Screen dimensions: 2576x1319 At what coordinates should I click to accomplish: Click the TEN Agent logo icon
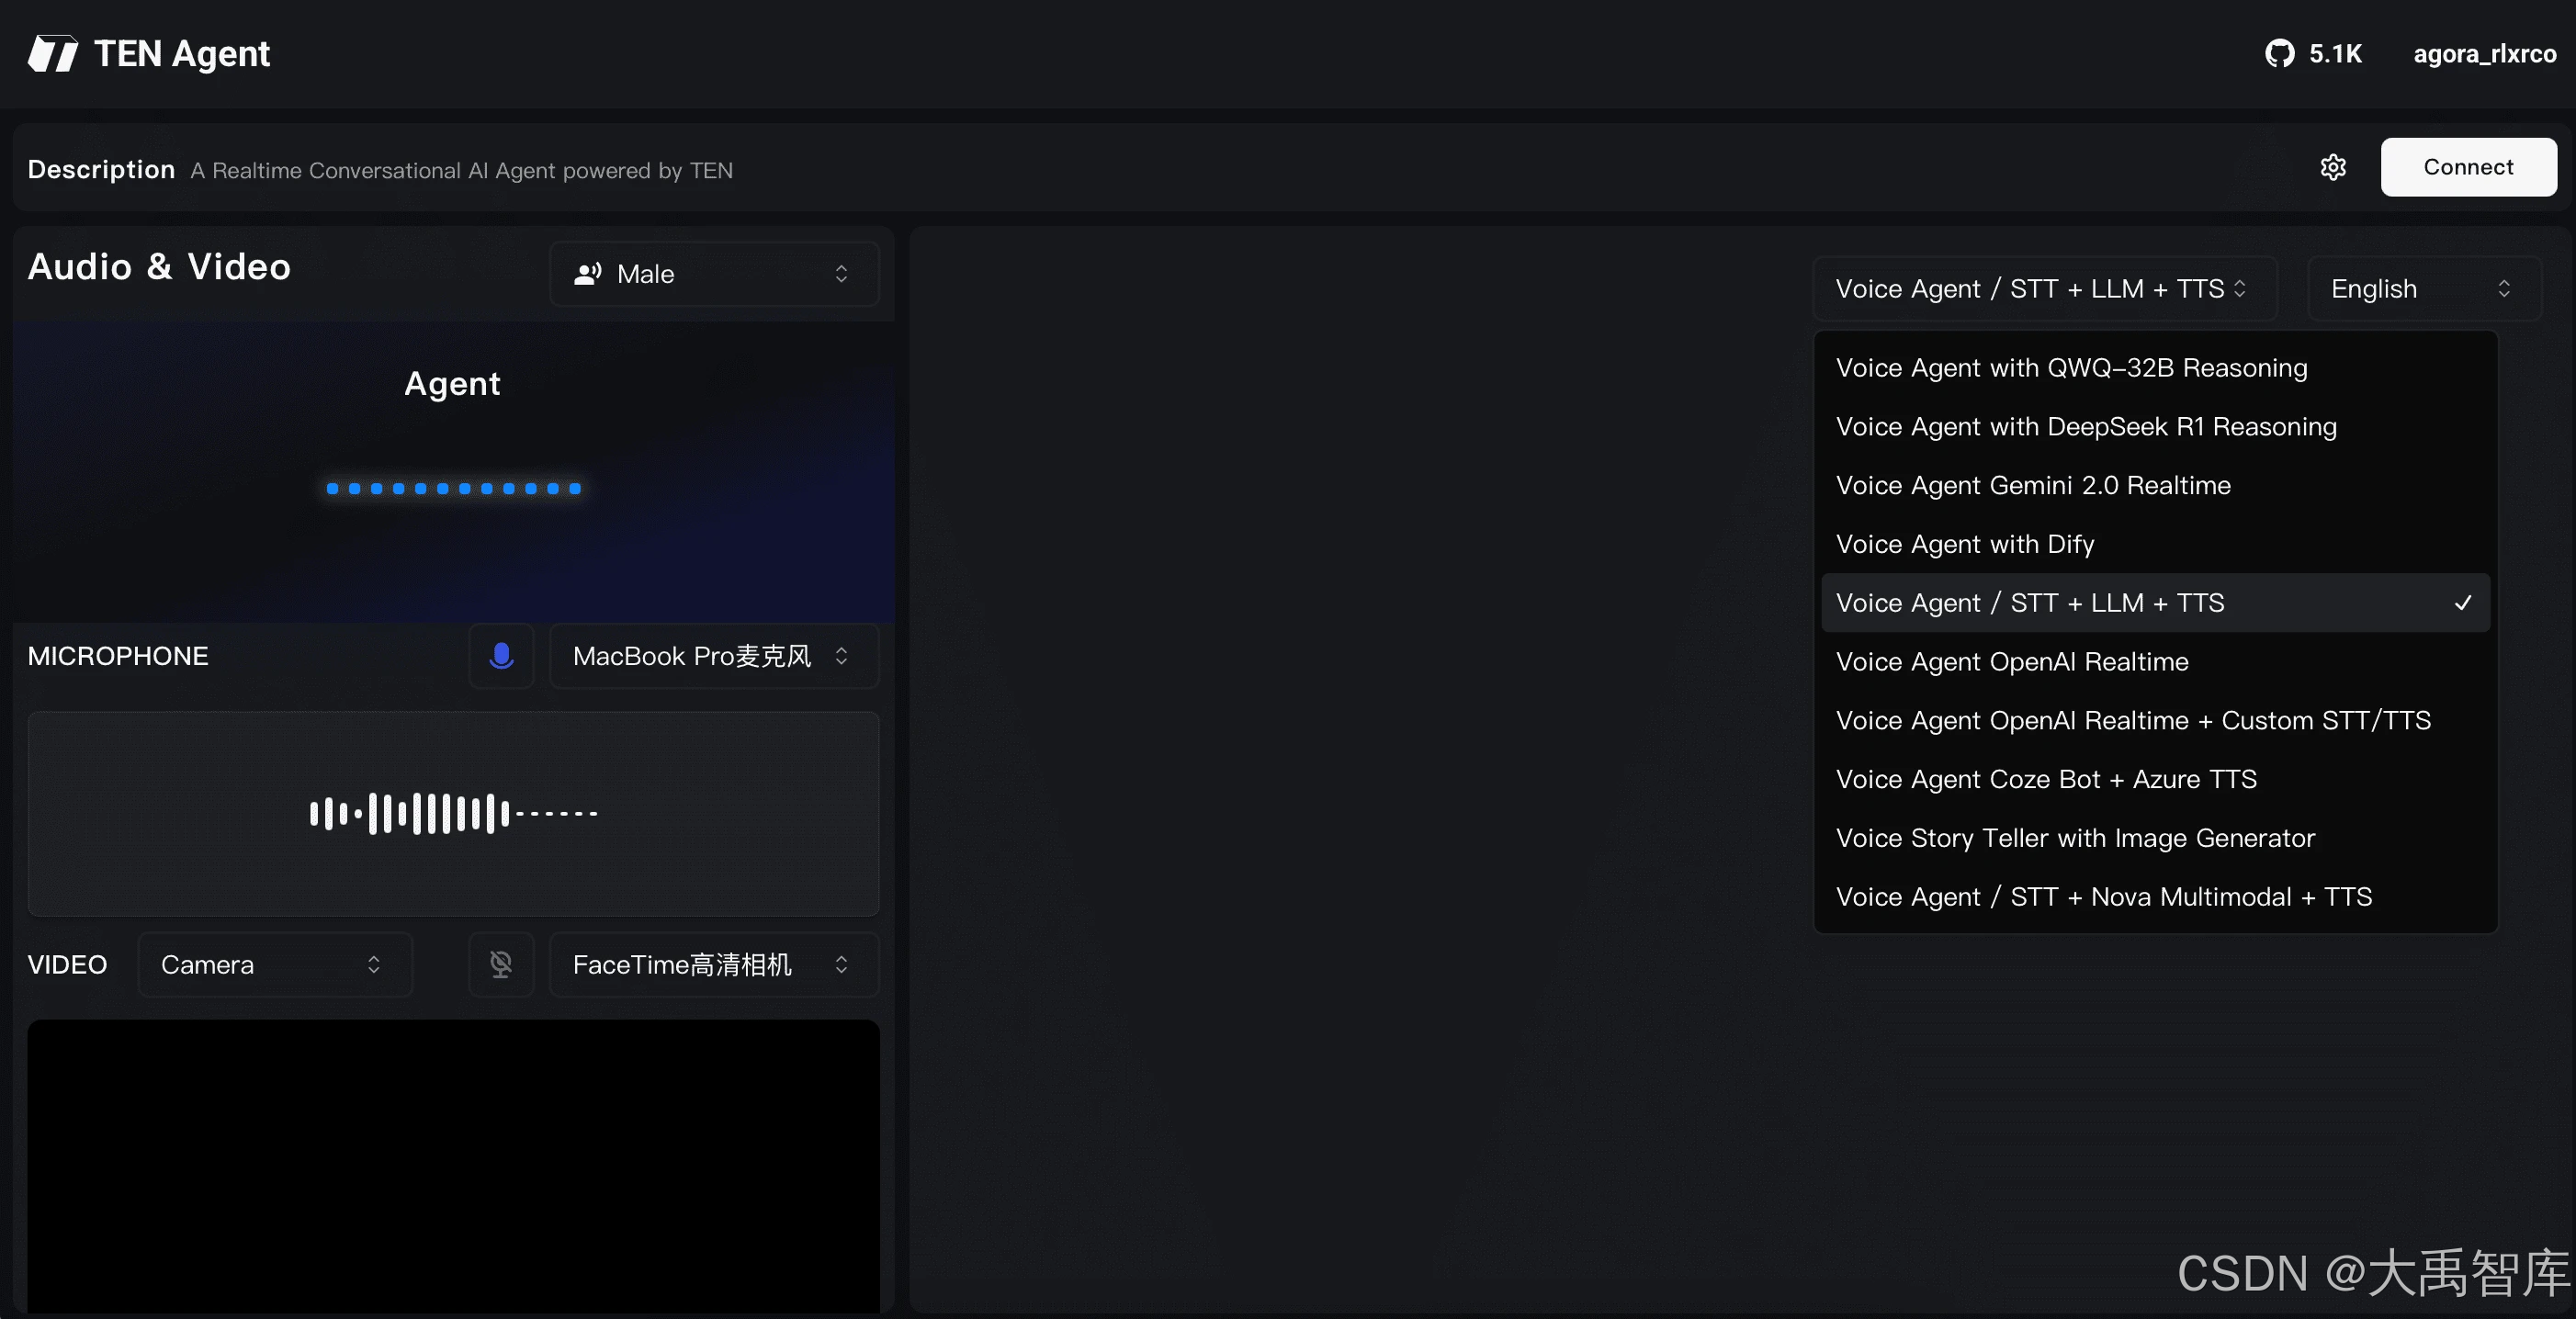[x=52, y=53]
